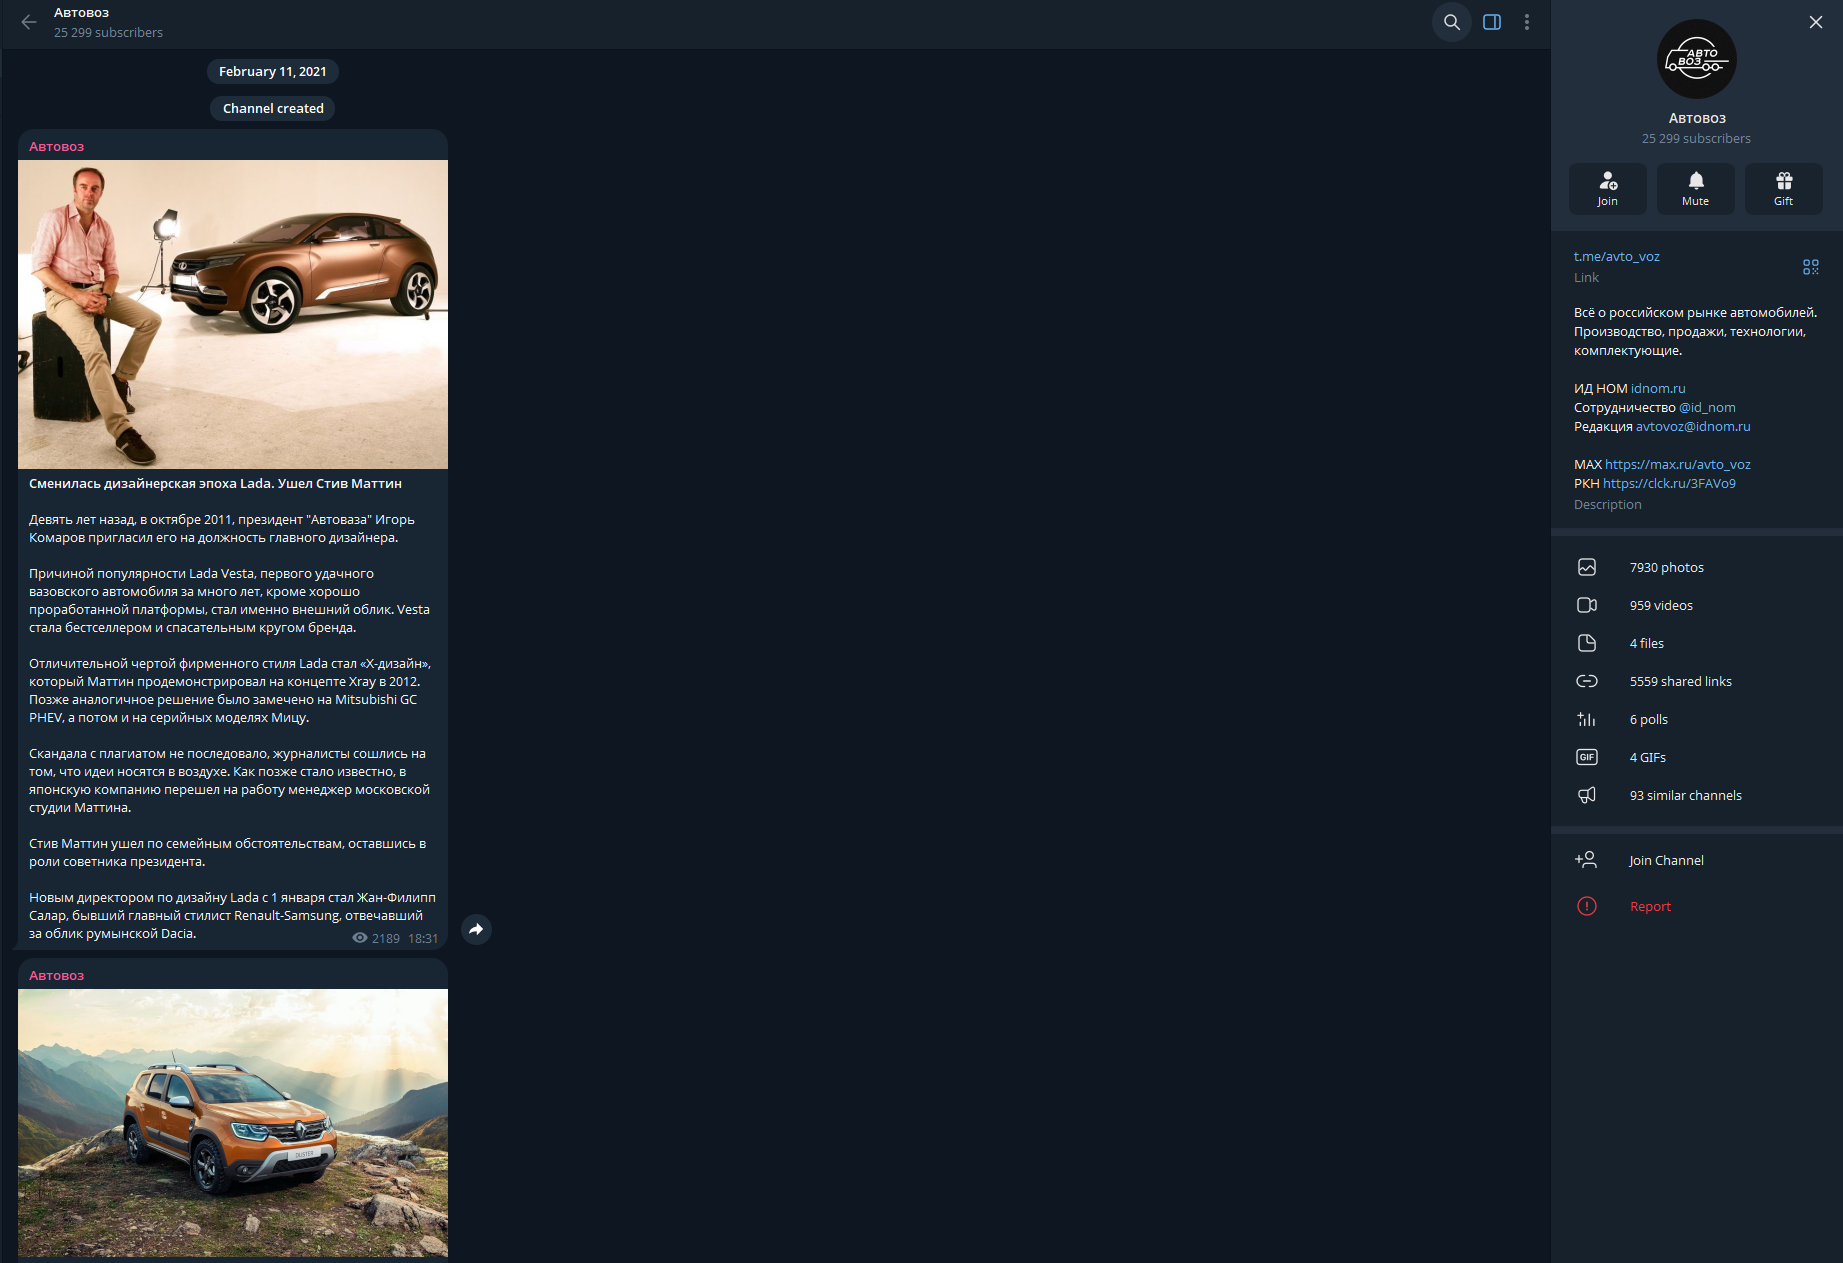Open the orange Renault Duster photo
Image resolution: width=1843 pixels, height=1263 pixels.
pos(233,1123)
